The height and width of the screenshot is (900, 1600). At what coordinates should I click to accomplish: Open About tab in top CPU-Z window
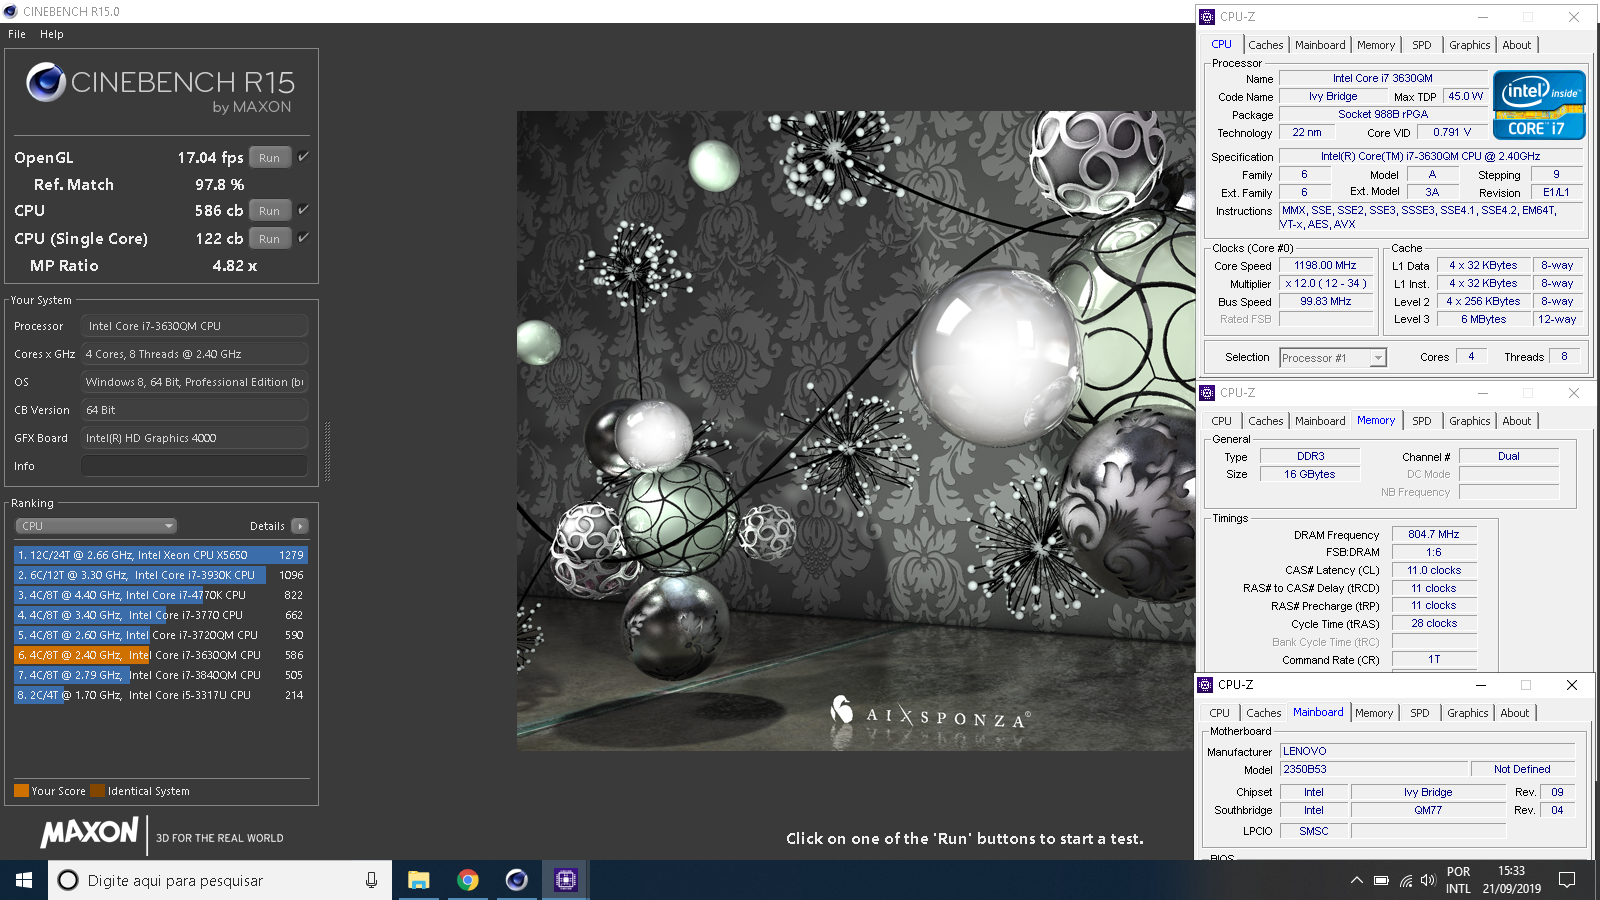1517,45
